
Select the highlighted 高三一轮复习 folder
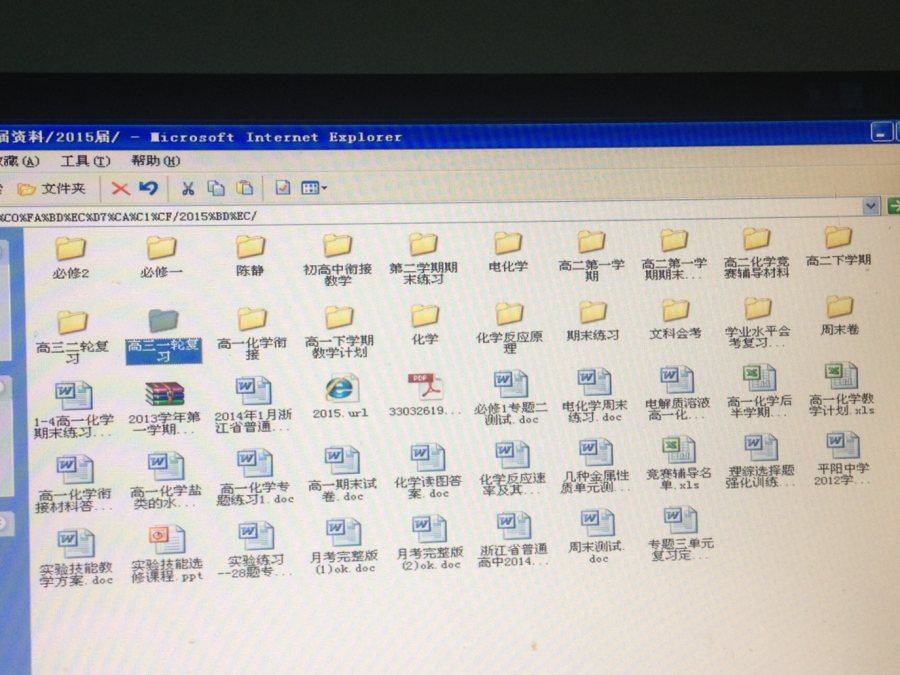coord(164,336)
